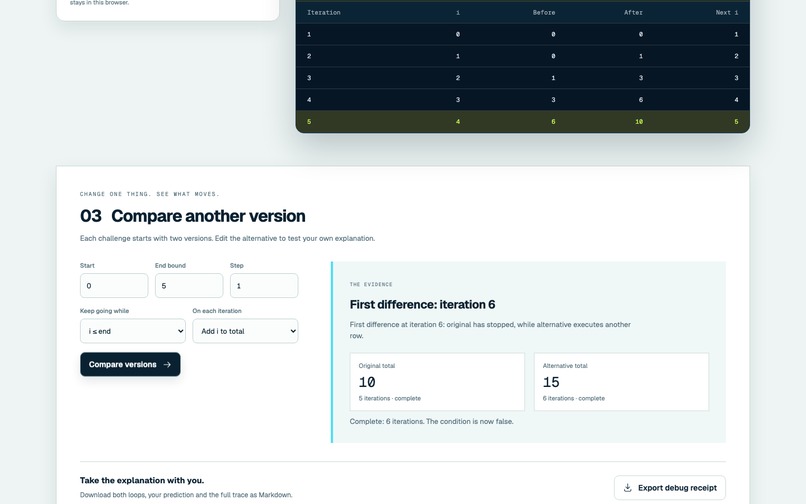Image resolution: width=806 pixels, height=504 pixels.
Task: Click the download icon on Export debug receipt
Action: 628,488
